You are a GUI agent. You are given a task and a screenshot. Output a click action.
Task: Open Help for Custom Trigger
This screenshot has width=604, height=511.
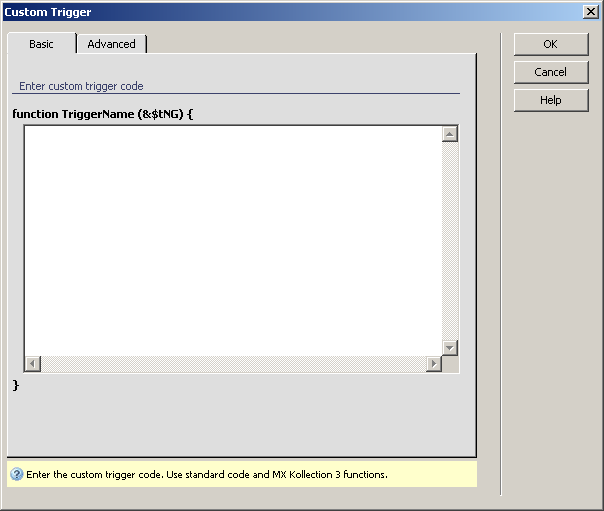(x=550, y=100)
